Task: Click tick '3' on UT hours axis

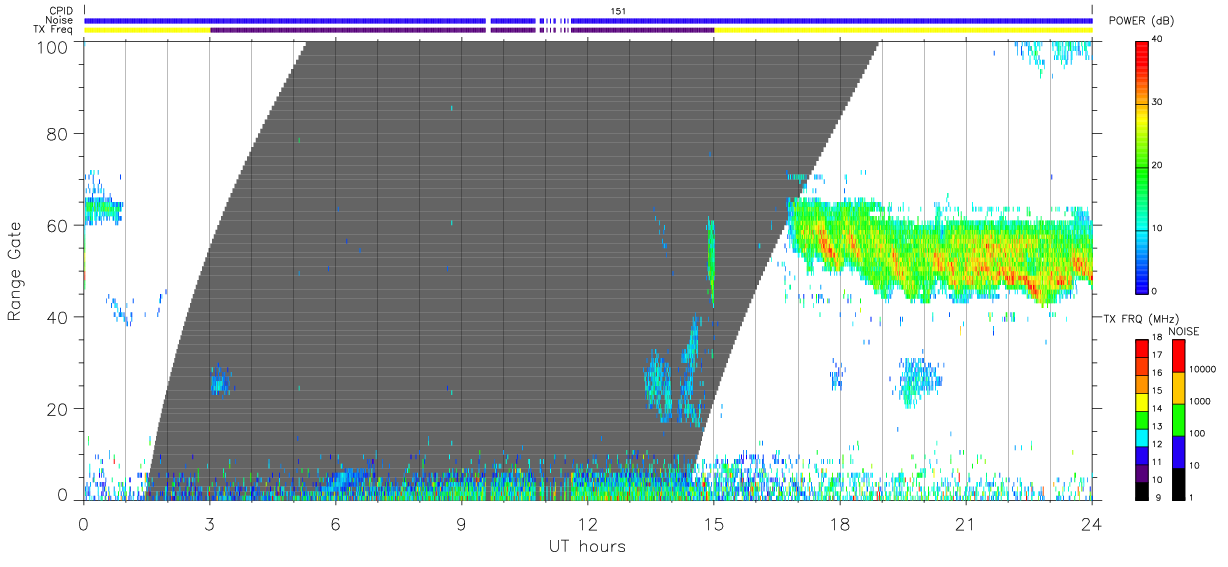Action: pos(209,523)
